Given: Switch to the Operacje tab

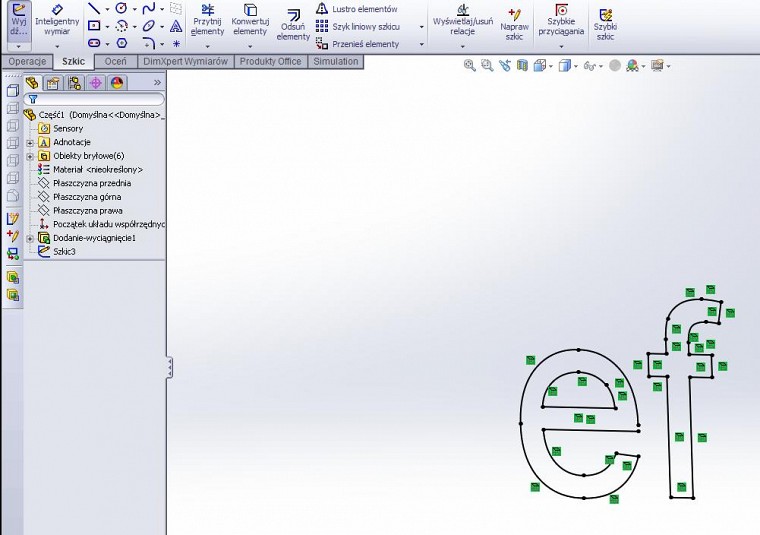Looking at the screenshot, I should [x=27, y=62].
